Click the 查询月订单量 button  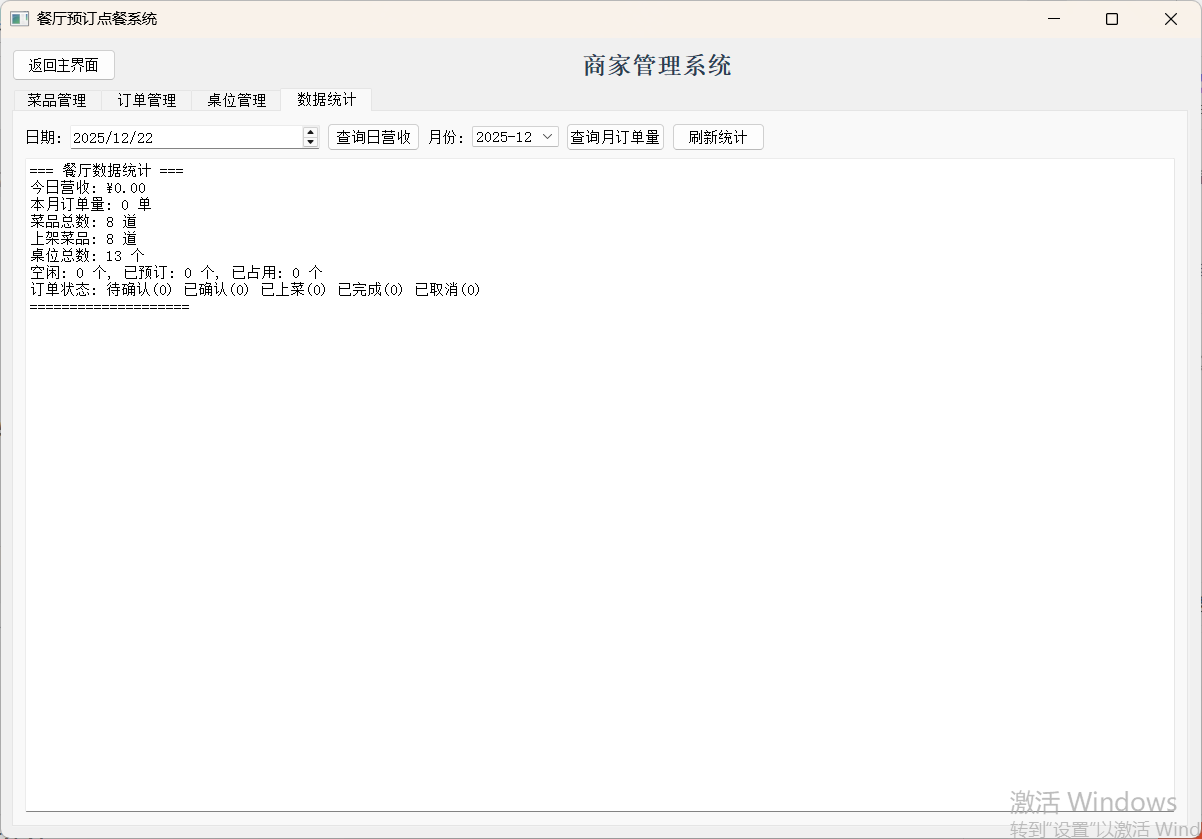[615, 137]
